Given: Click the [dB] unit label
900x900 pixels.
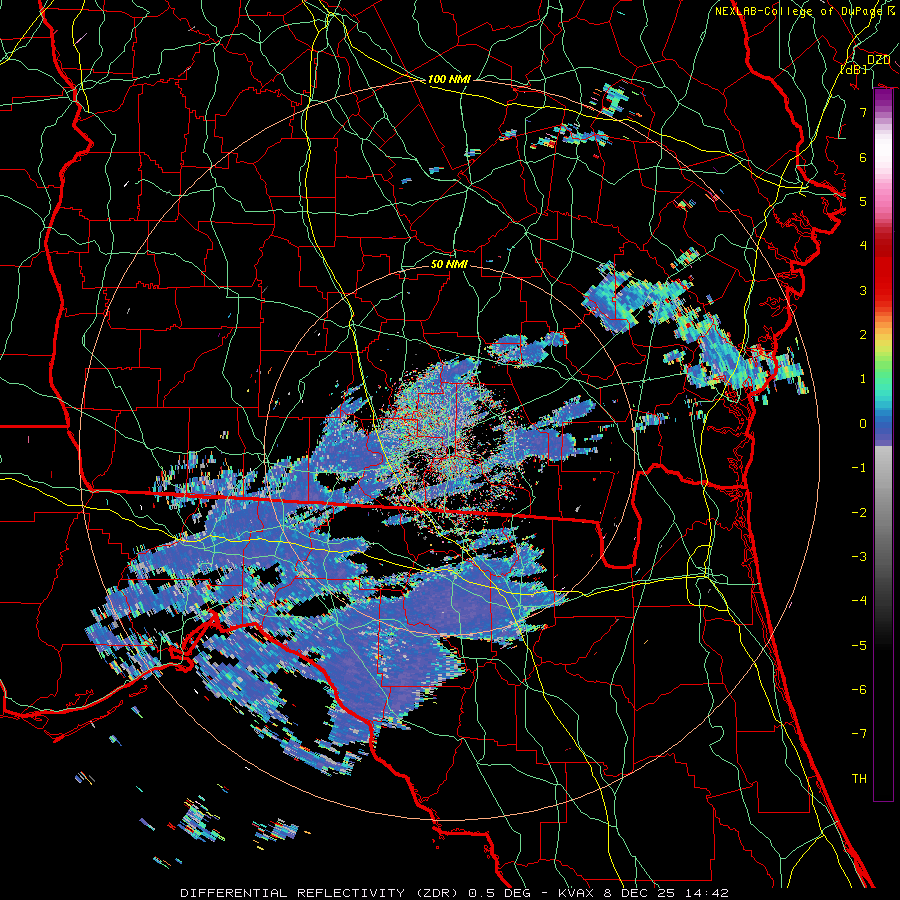Looking at the screenshot, I should tap(854, 69).
